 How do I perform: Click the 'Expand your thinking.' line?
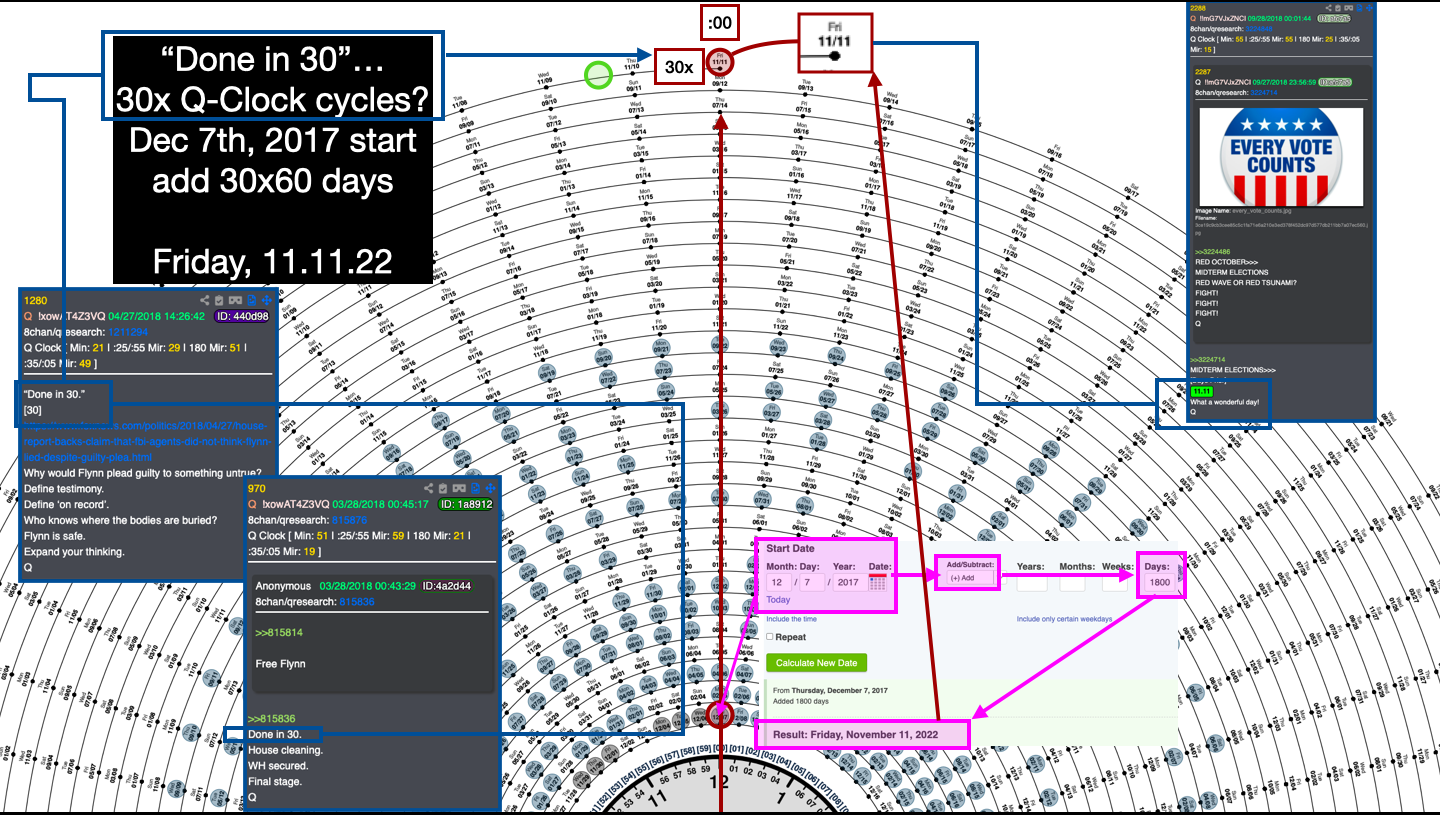point(74,552)
